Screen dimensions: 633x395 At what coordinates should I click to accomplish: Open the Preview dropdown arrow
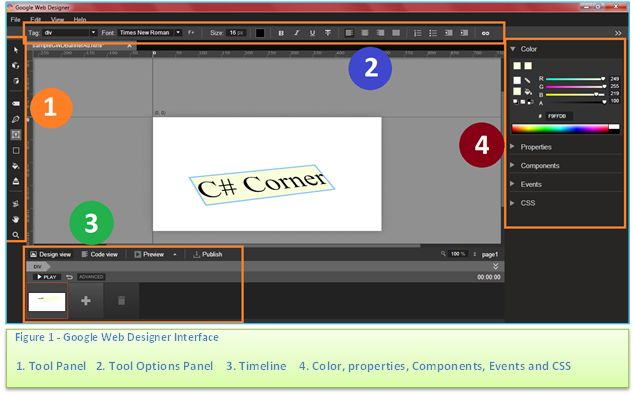[175, 254]
